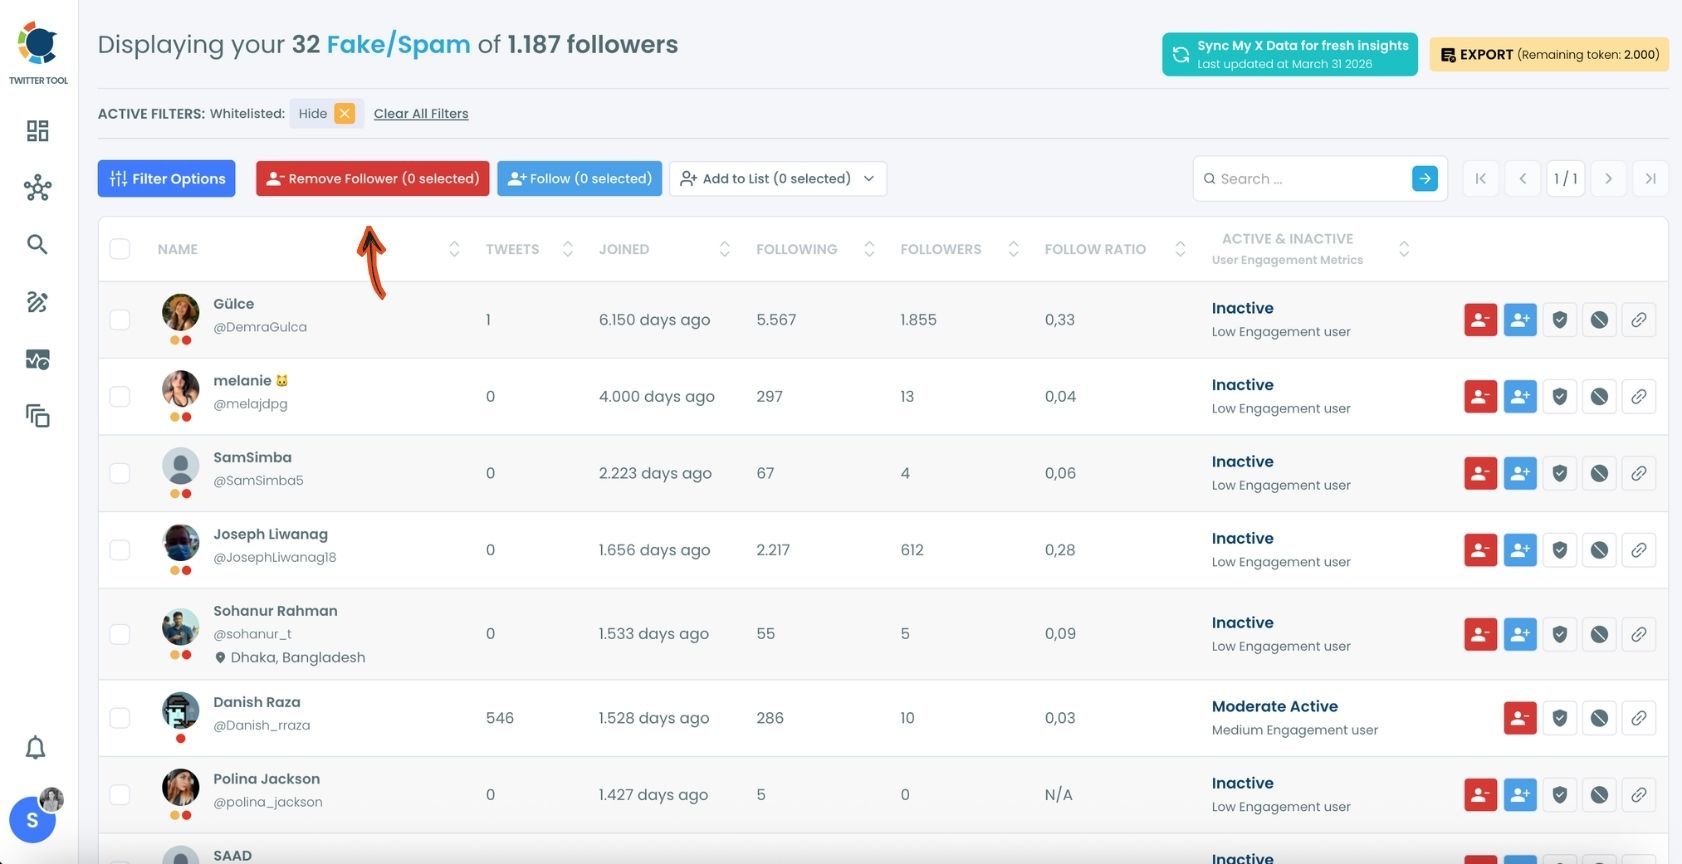Click the 1/1 page indicator
The width and height of the screenshot is (1682, 864).
[1565, 179]
